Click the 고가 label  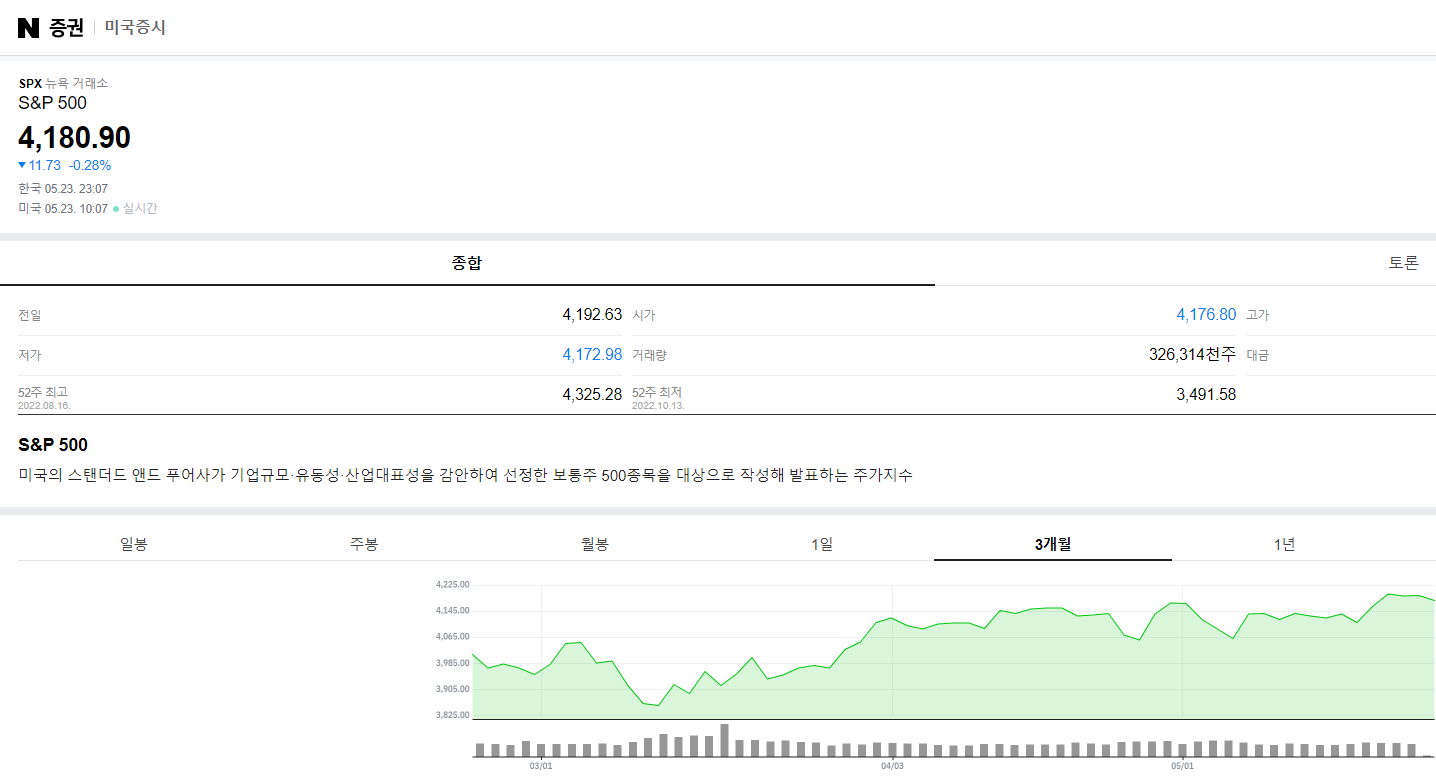1257,315
